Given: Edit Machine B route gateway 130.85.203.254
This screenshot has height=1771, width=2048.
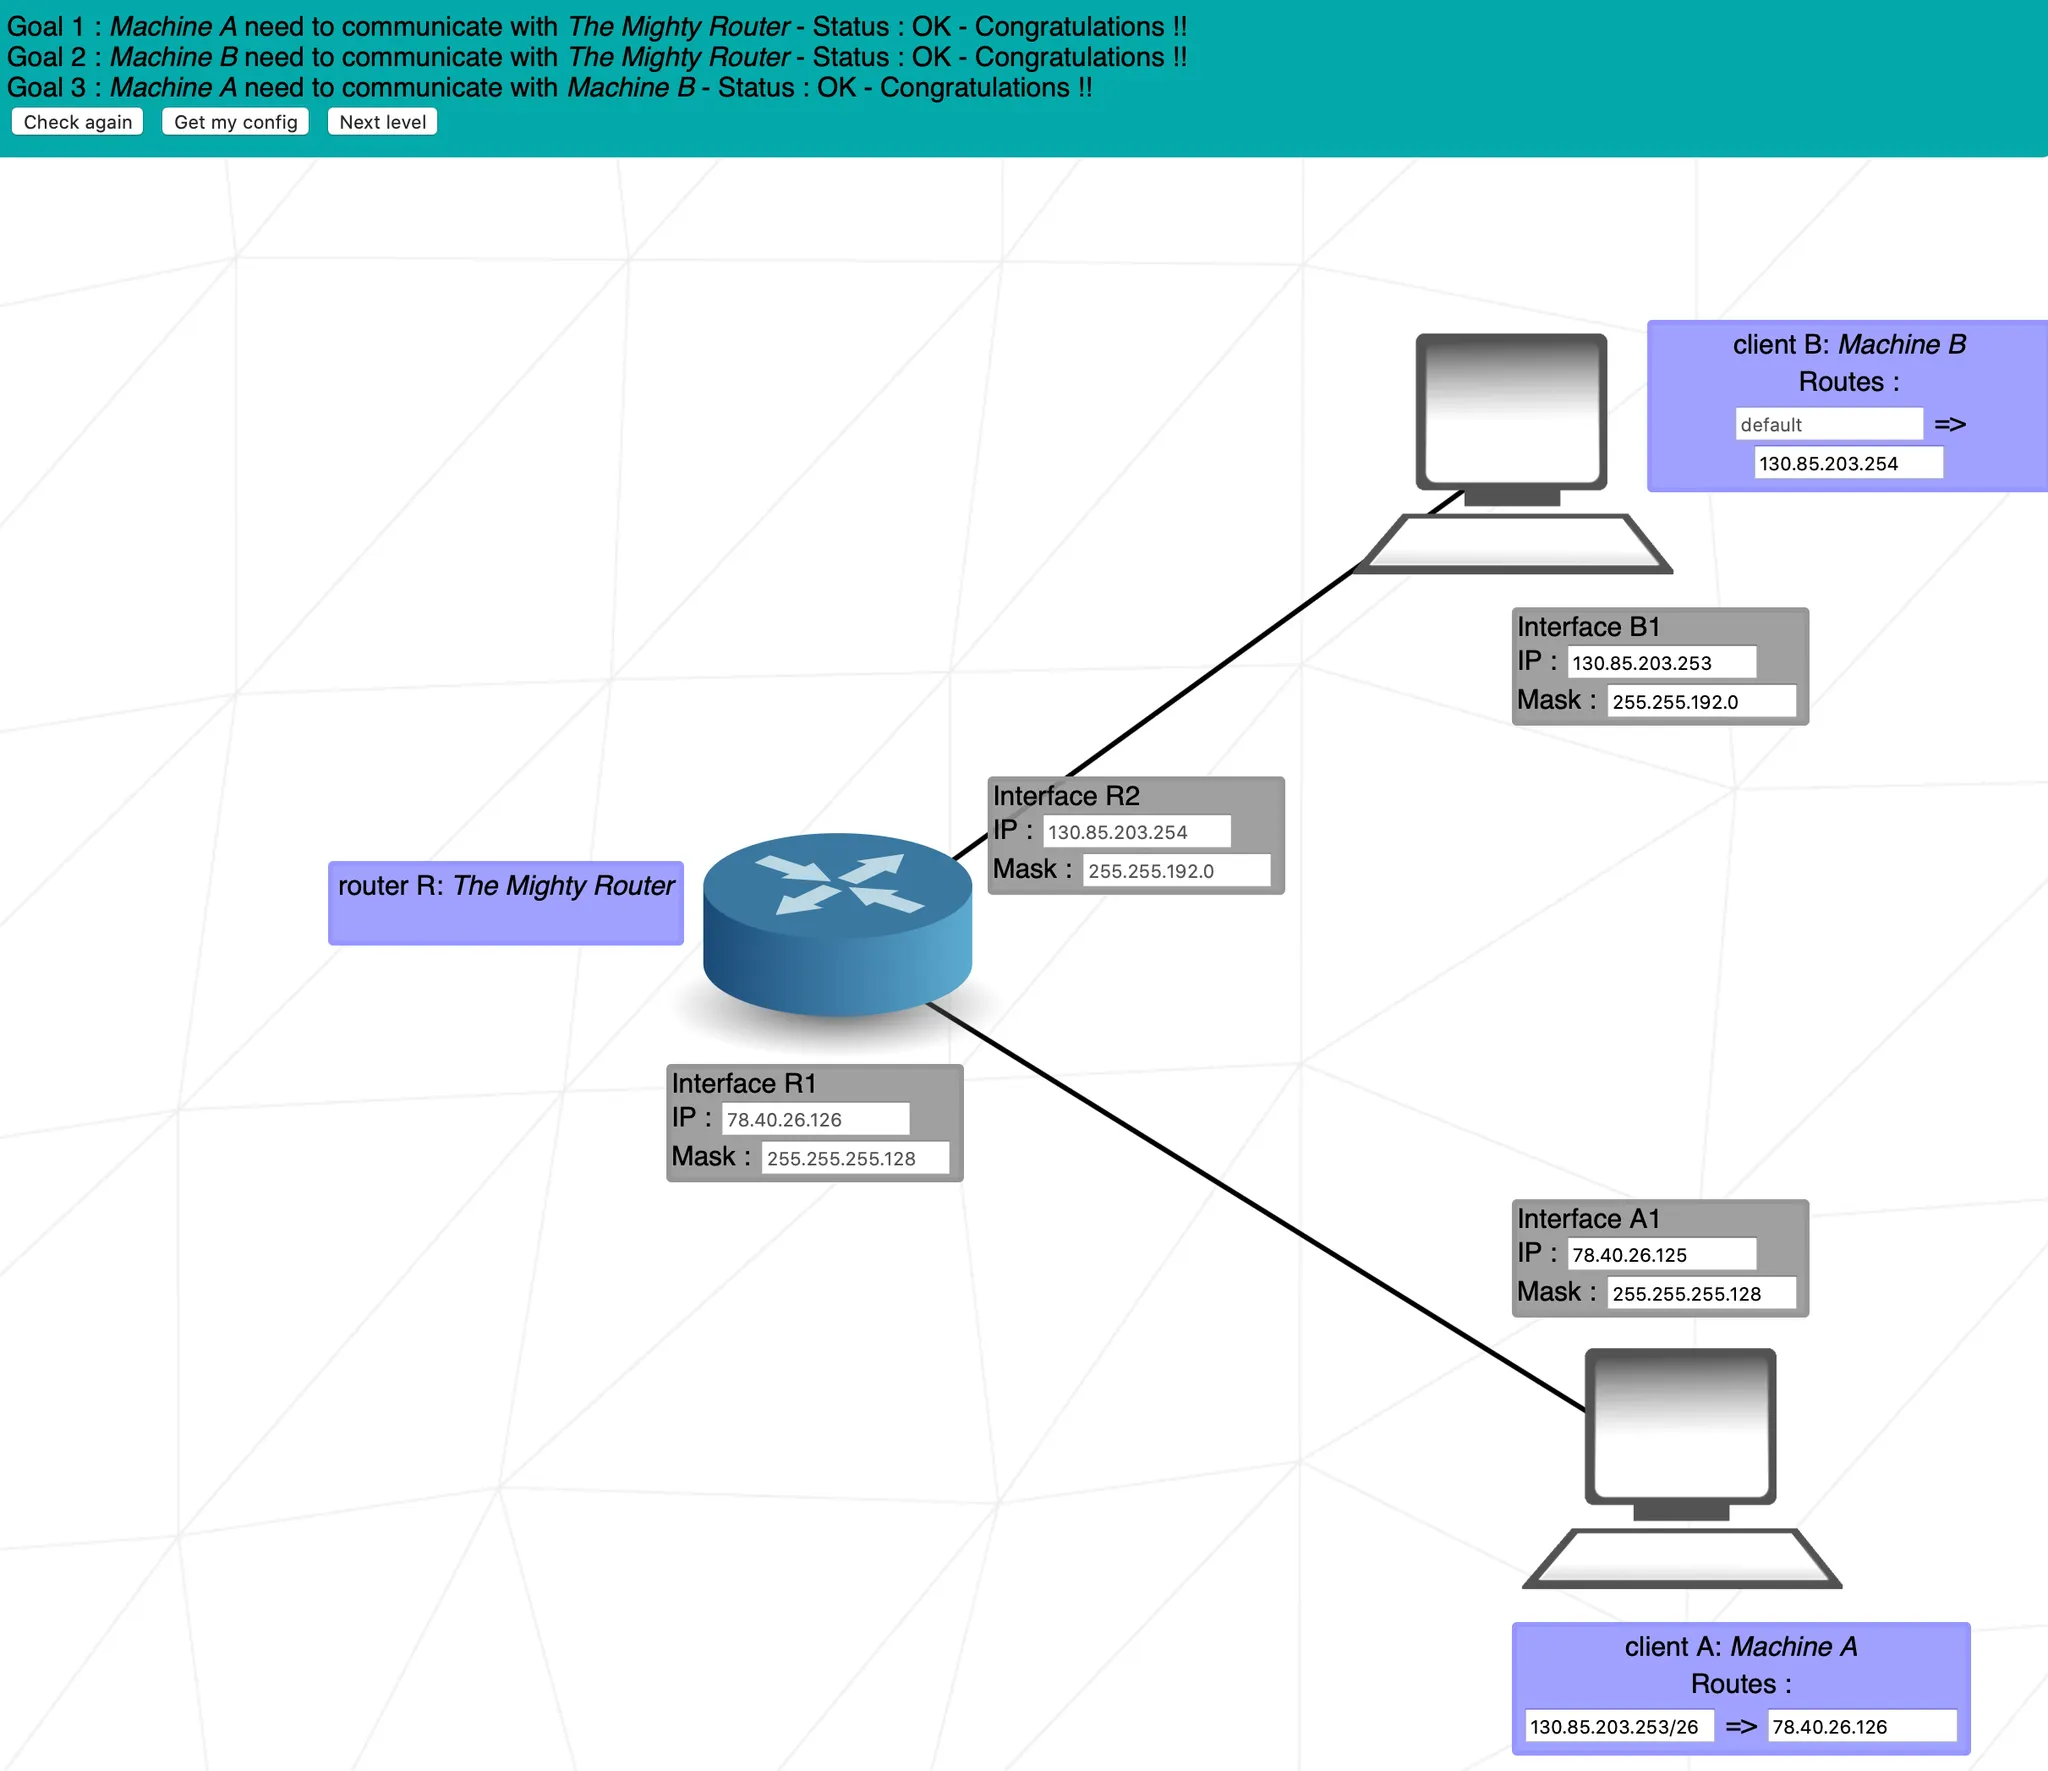Looking at the screenshot, I should 1848,463.
